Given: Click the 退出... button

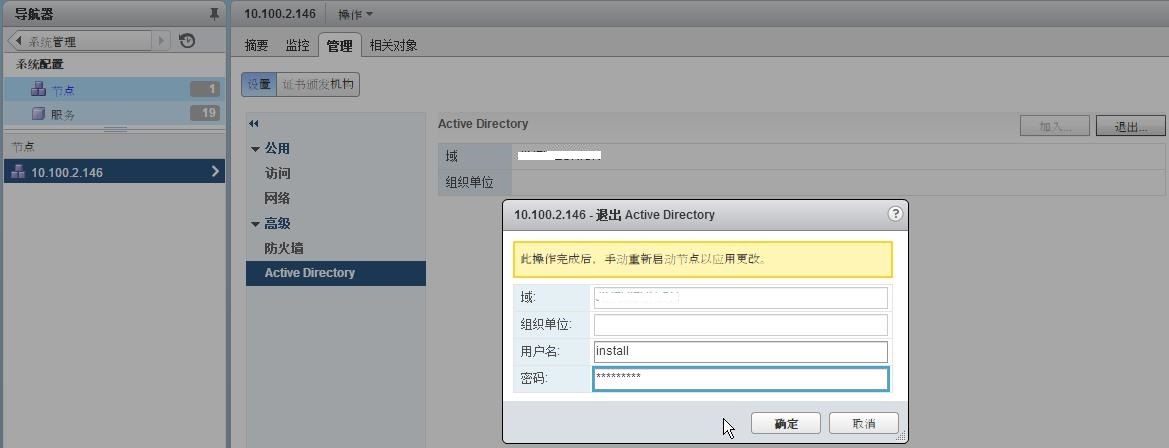Looking at the screenshot, I should pos(1130,126).
